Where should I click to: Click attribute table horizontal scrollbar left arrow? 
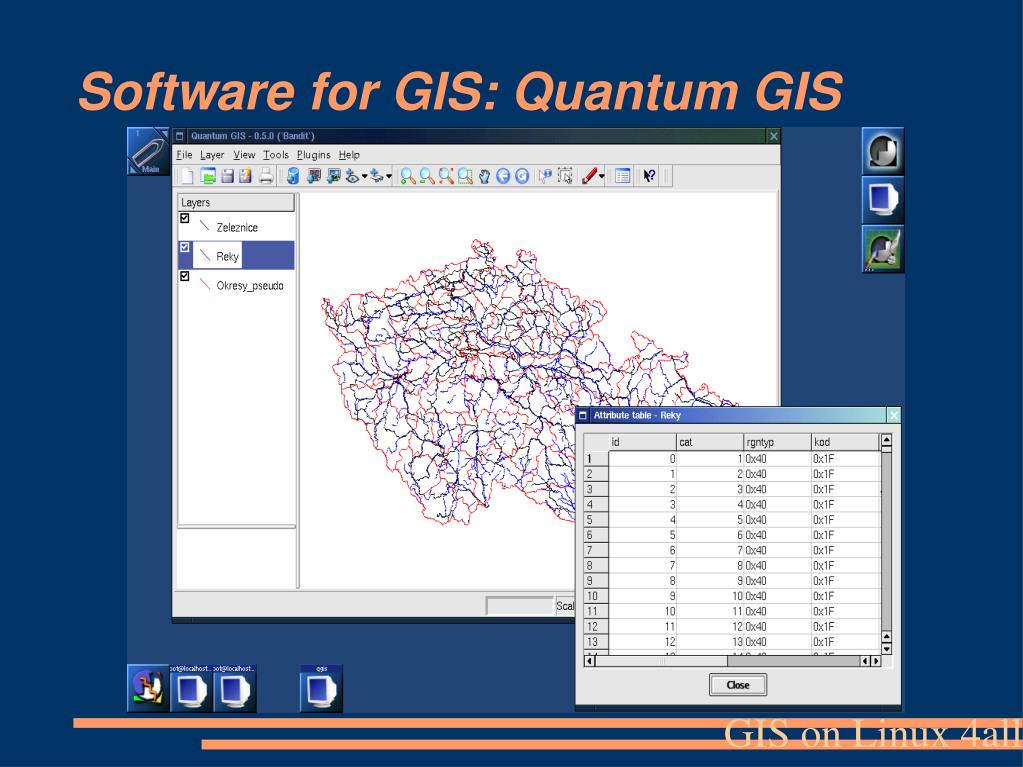pyautogui.click(x=589, y=661)
